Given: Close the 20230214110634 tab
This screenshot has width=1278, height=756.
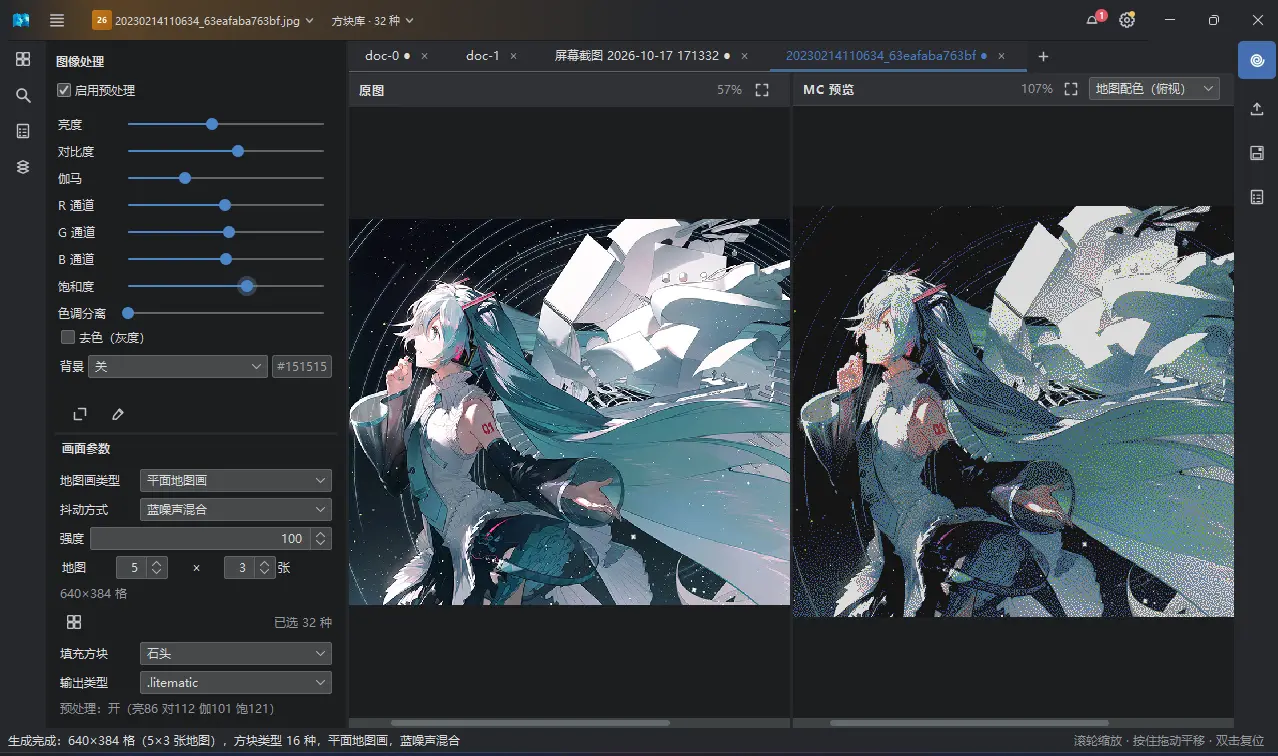Looking at the screenshot, I should click(x=1001, y=56).
